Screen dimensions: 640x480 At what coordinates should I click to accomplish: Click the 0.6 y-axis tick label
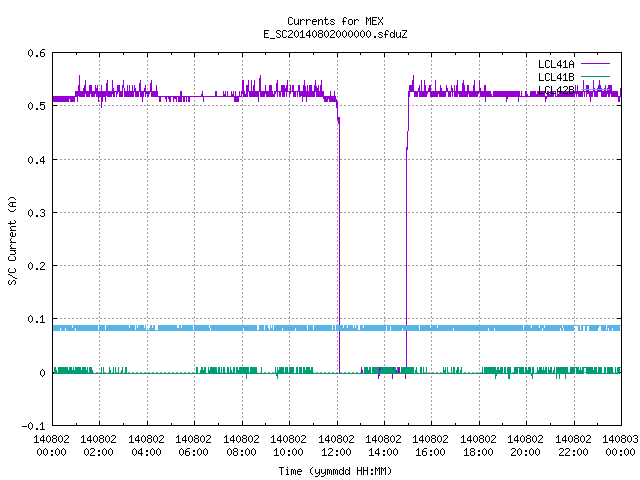point(36,53)
